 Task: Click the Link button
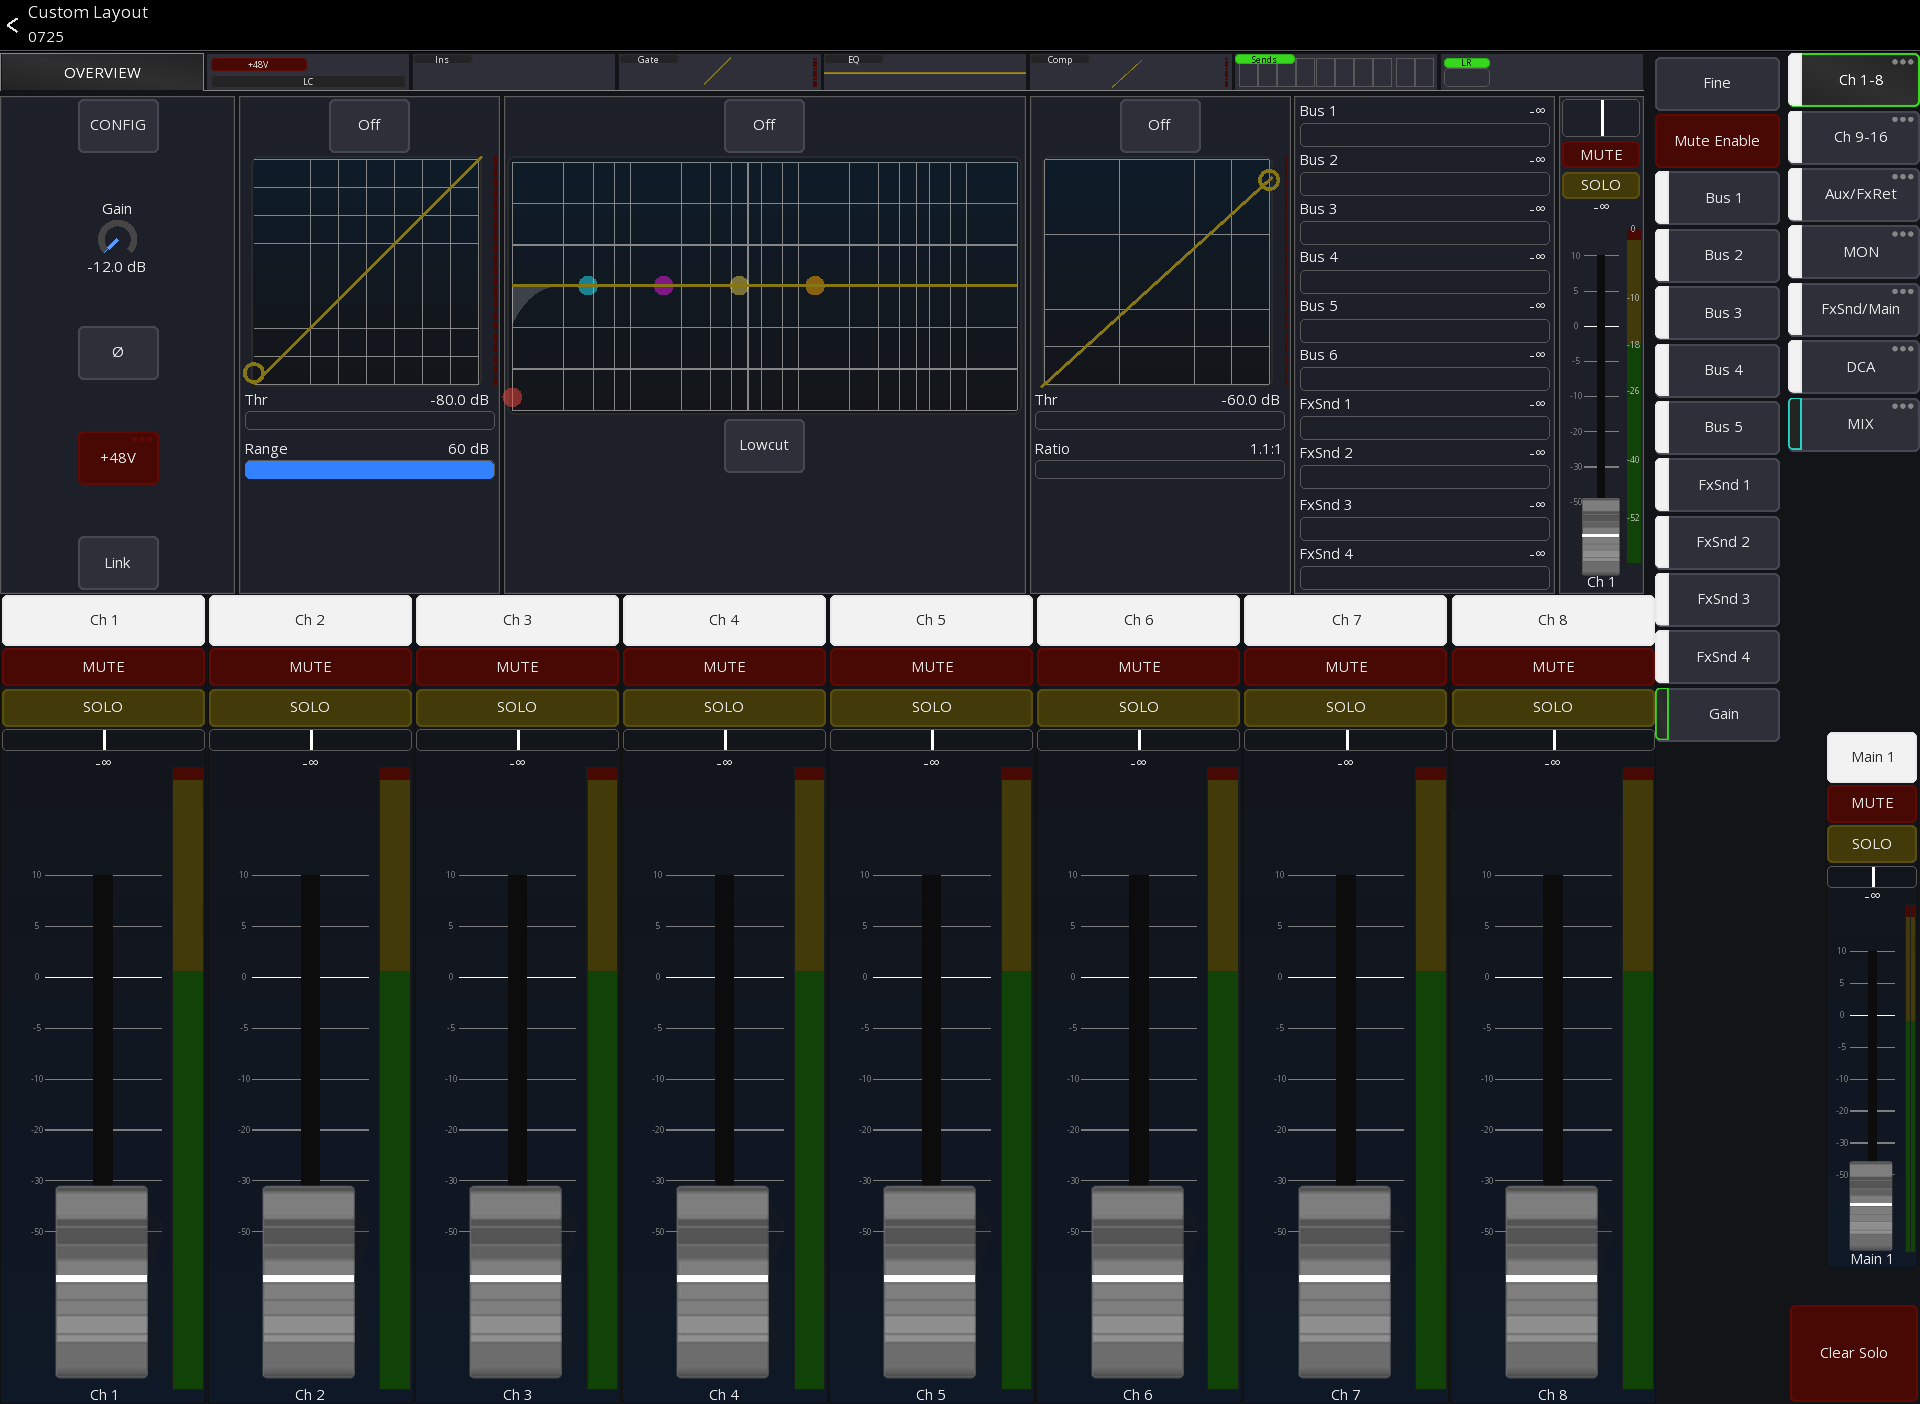(x=118, y=563)
